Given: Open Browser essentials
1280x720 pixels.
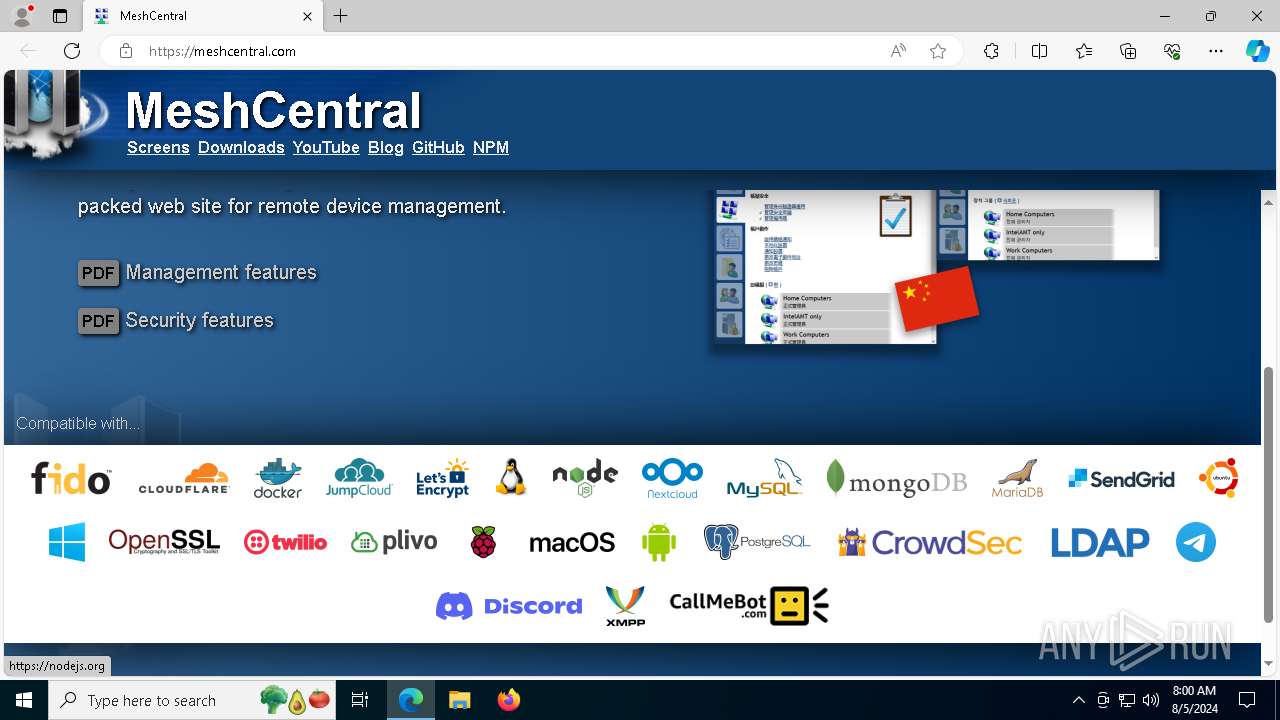Looking at the screenshot, I should pos(1172,51).
